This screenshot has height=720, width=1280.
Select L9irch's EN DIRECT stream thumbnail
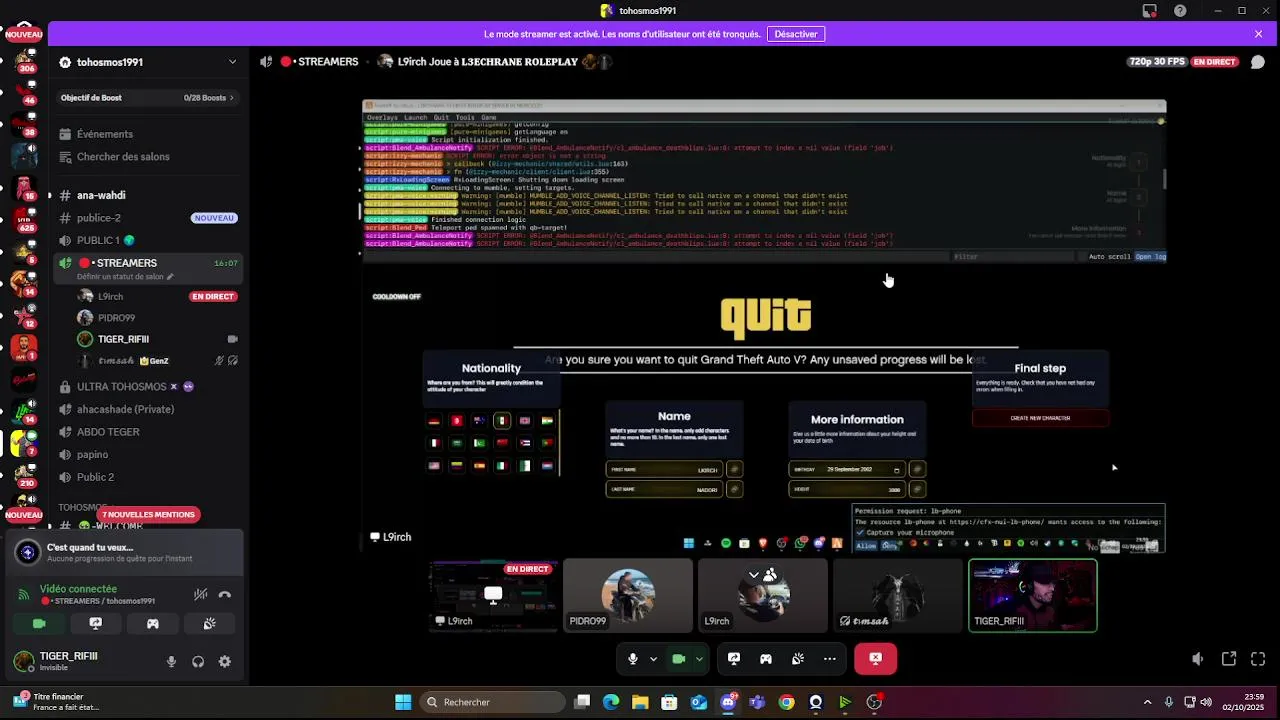click(493, 595)
